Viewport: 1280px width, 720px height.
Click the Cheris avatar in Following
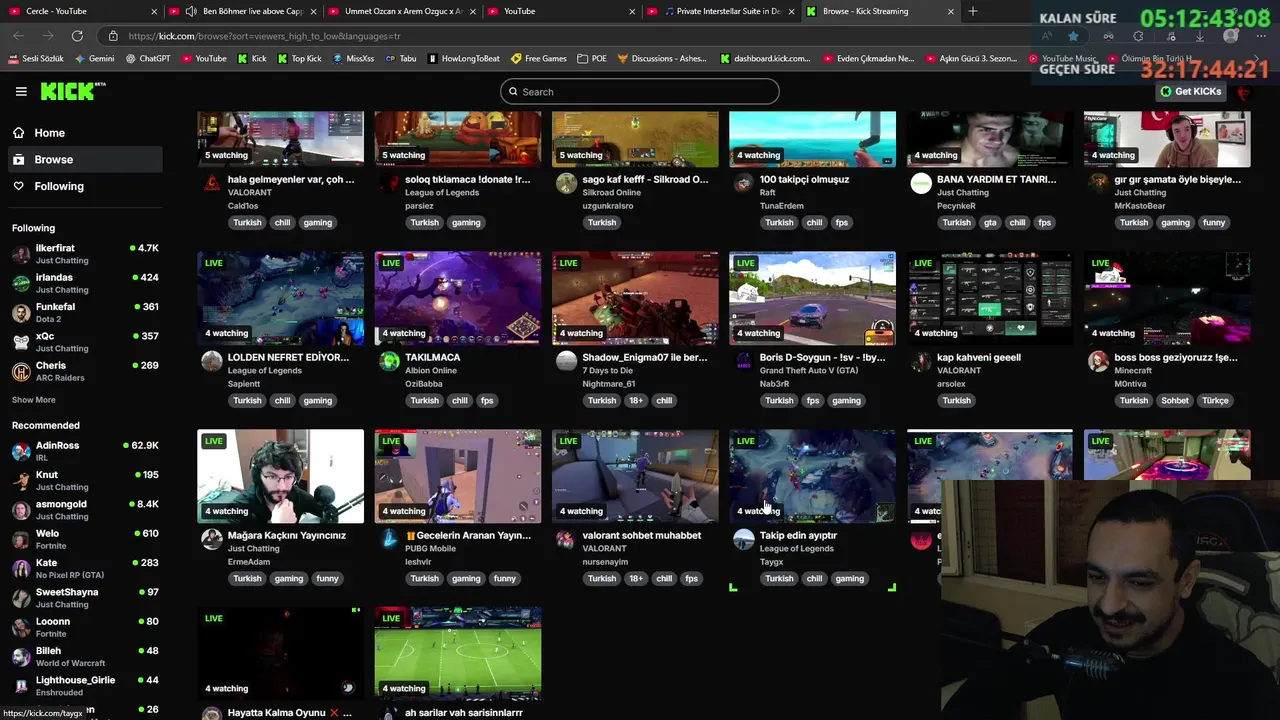pos(21,371)
